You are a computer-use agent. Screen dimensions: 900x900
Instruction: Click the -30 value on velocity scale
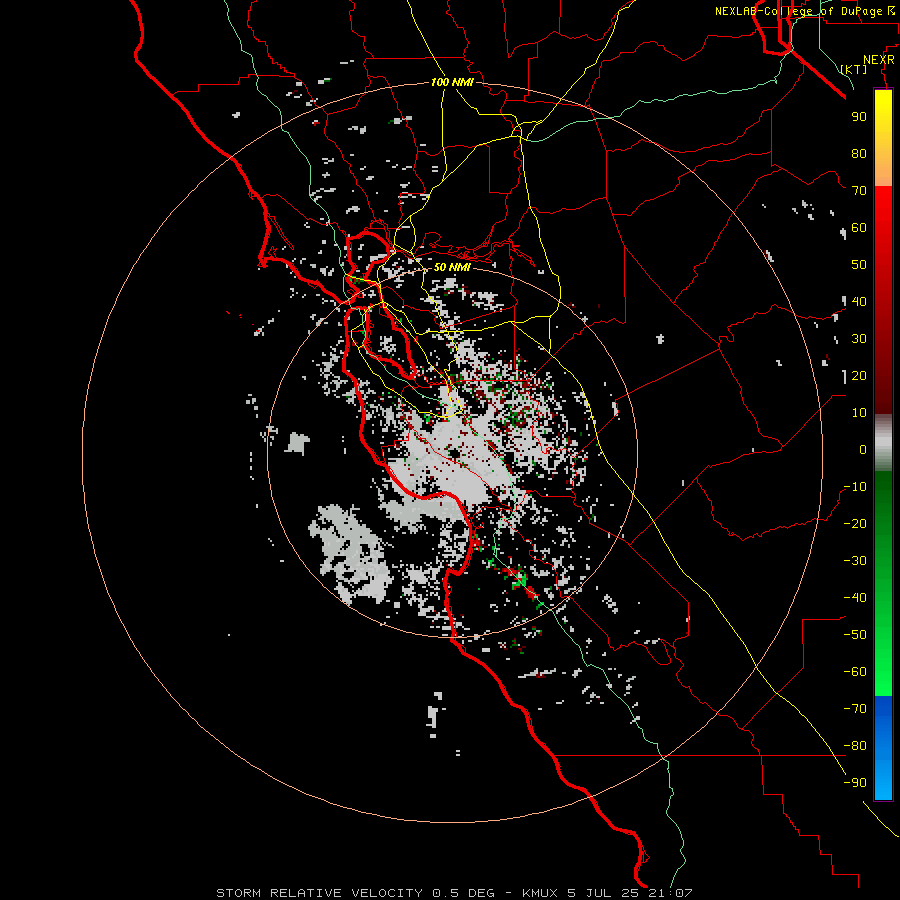(x=855, y=561)
